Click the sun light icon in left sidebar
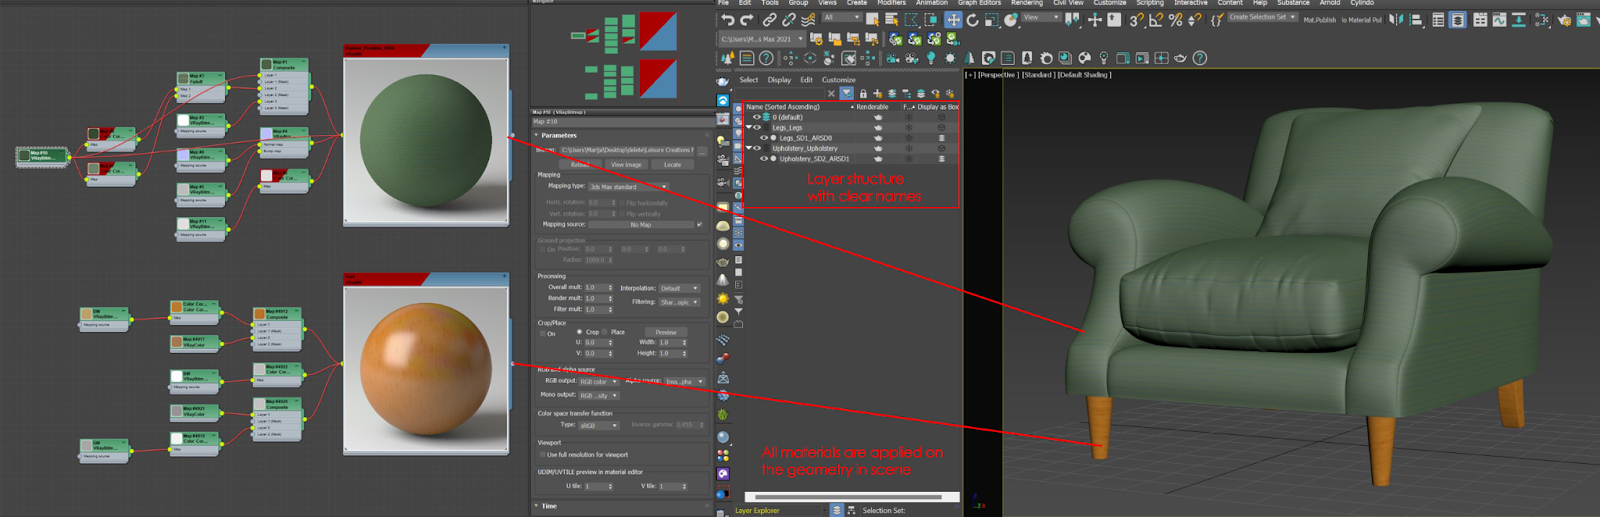The width and height of the screenshot is (1600, 517). pos(723,298)
